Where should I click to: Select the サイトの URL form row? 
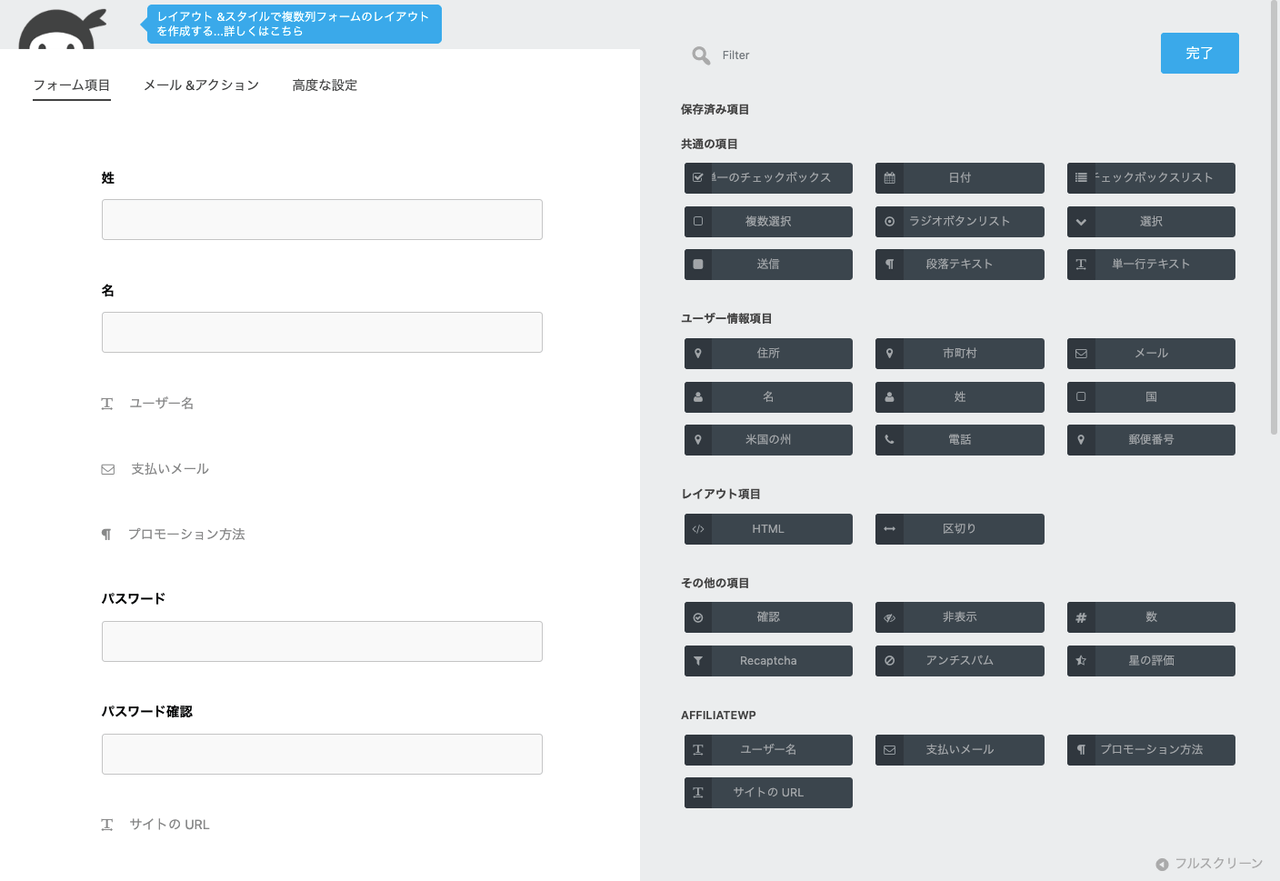[322, 825]
